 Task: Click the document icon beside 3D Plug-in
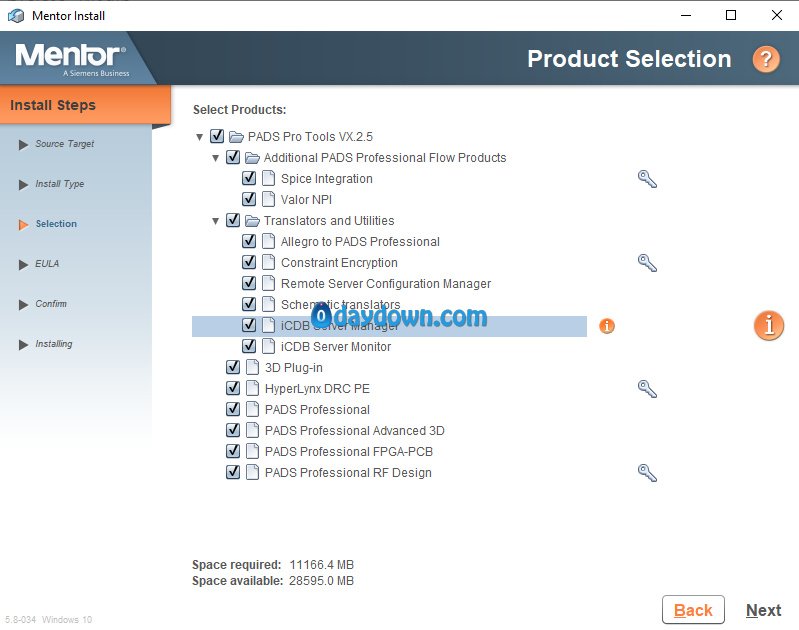click(252, 367)
